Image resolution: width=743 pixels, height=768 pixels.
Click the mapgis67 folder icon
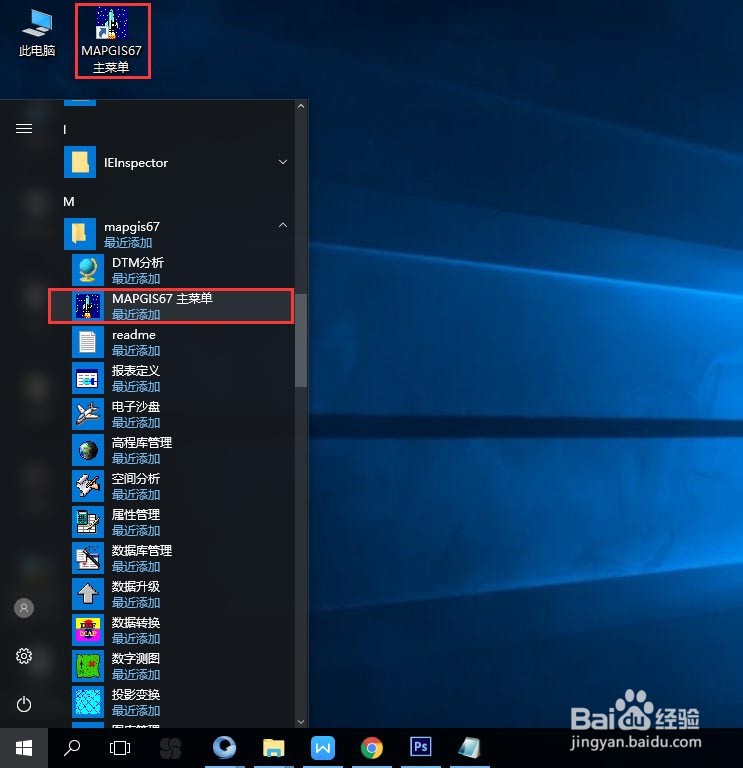coord(80,234)
